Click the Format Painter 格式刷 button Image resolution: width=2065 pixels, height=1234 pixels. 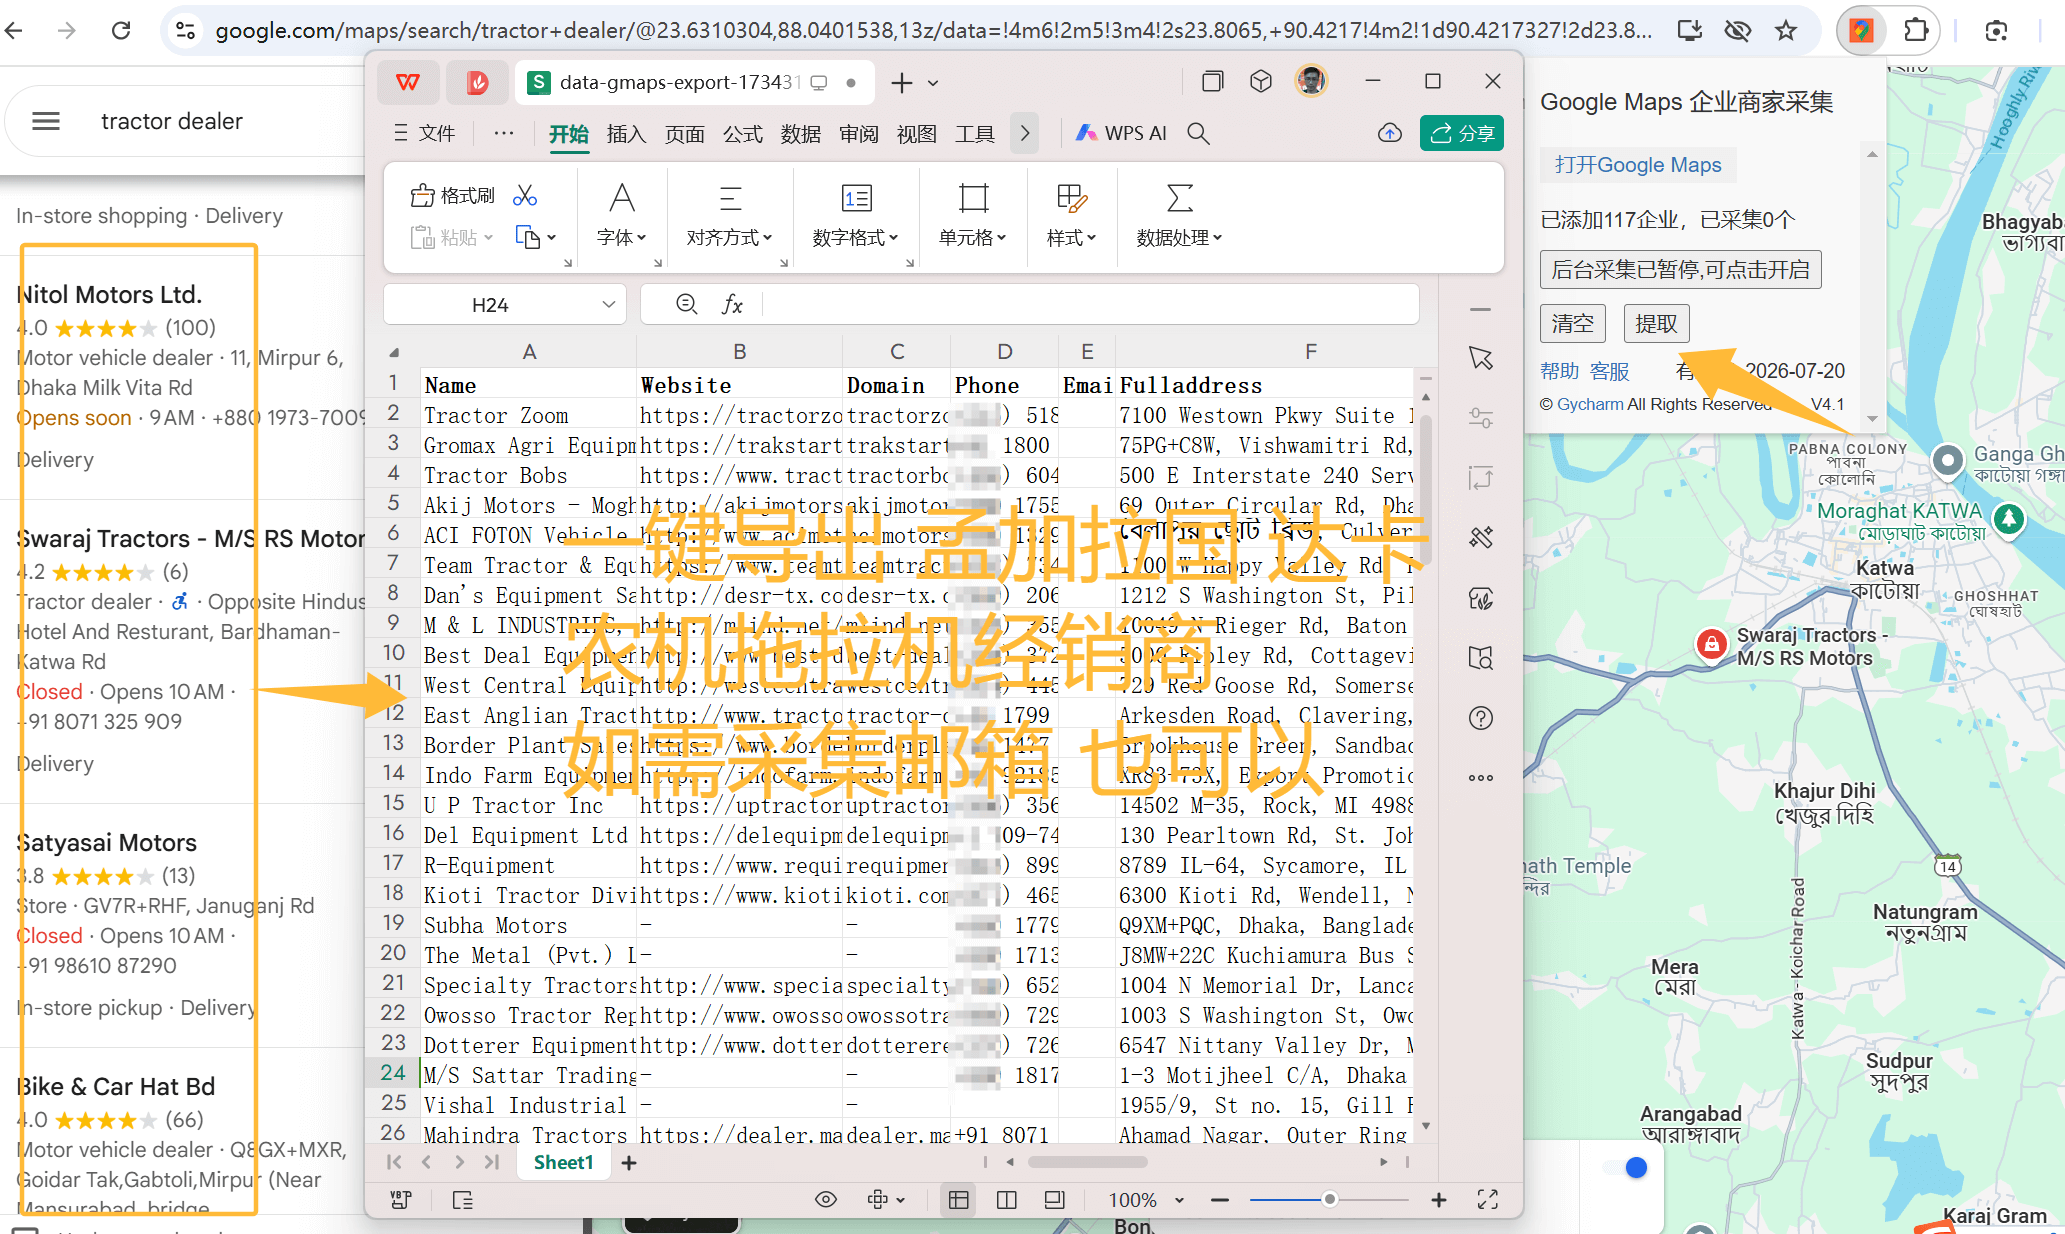click(x=453, y=195)
